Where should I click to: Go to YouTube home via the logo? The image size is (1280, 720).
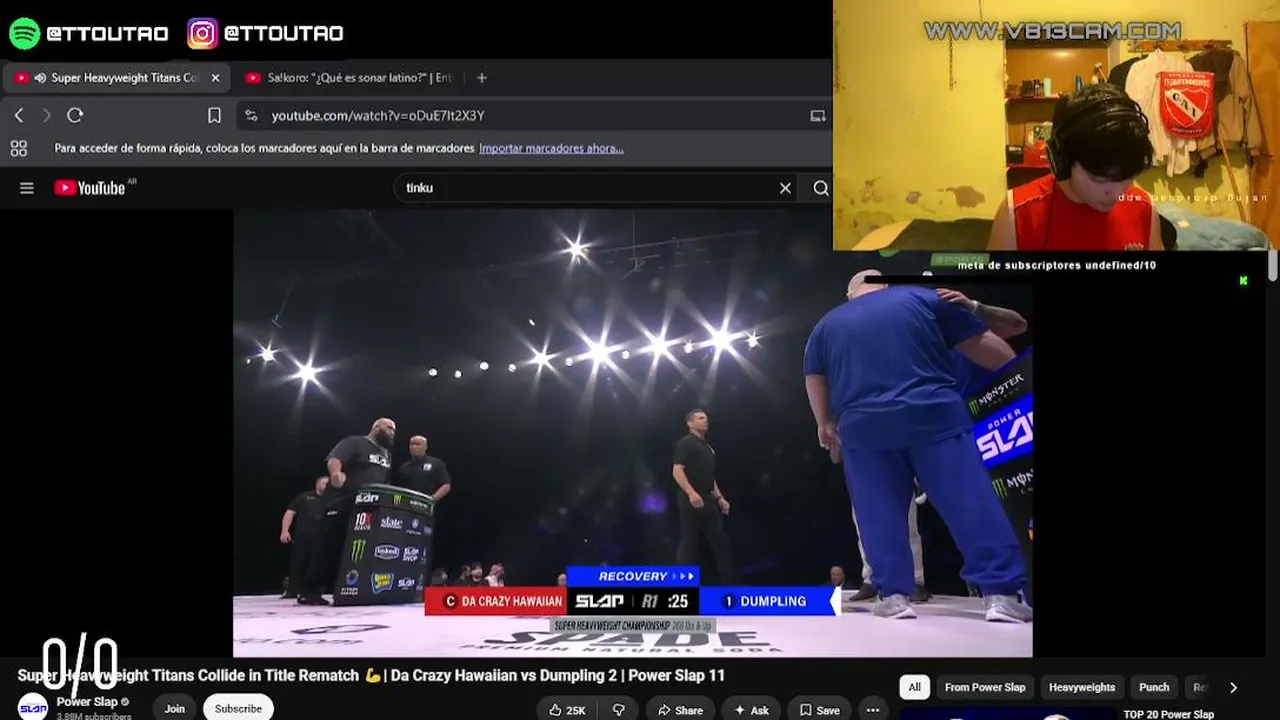pos(90,188)
